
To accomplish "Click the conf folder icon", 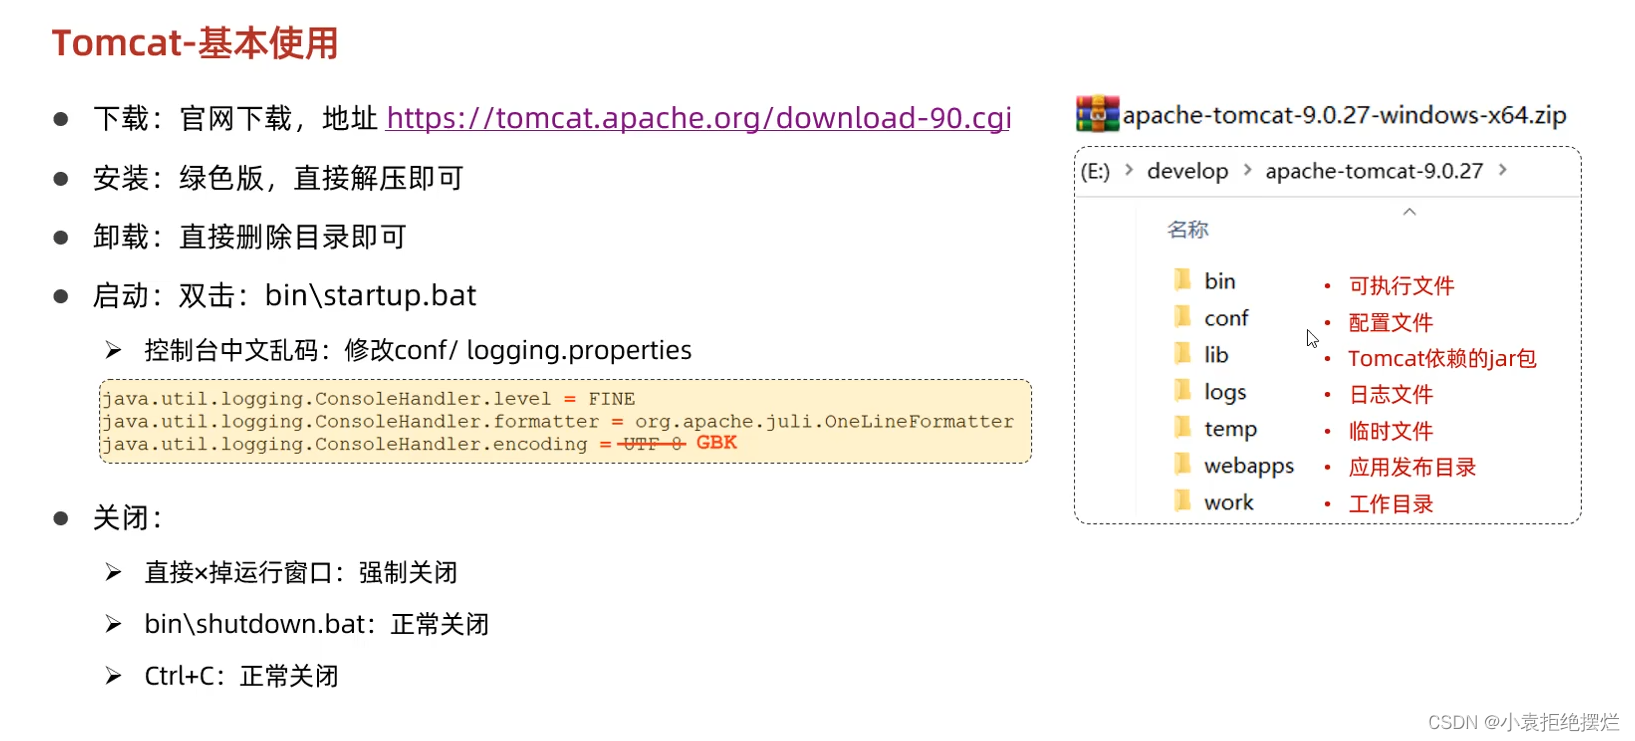I will [x=1183, y=316].
